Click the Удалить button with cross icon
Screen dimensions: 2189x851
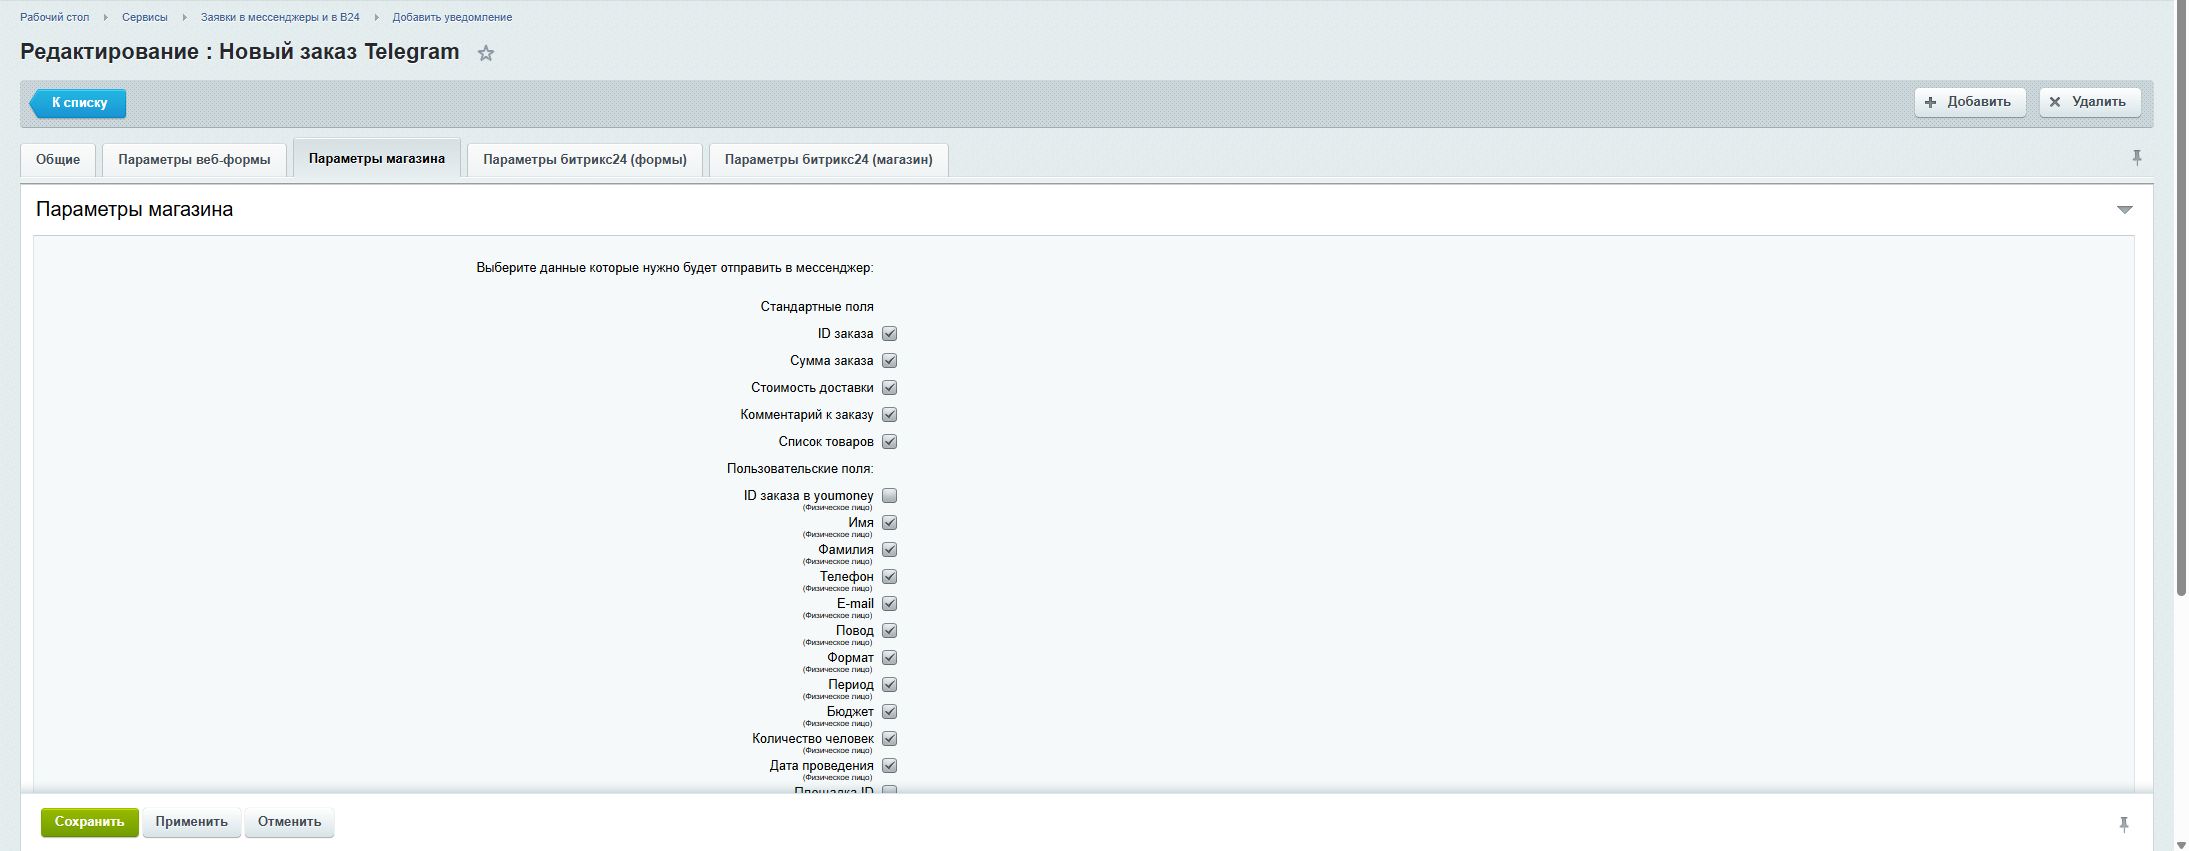[x=2089, y=102]
